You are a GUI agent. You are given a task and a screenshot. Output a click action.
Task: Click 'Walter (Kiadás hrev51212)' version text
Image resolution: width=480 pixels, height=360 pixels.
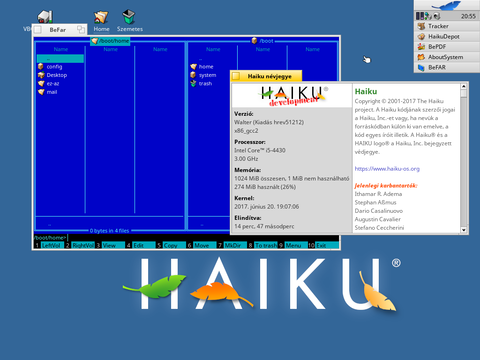coord(269,122)
